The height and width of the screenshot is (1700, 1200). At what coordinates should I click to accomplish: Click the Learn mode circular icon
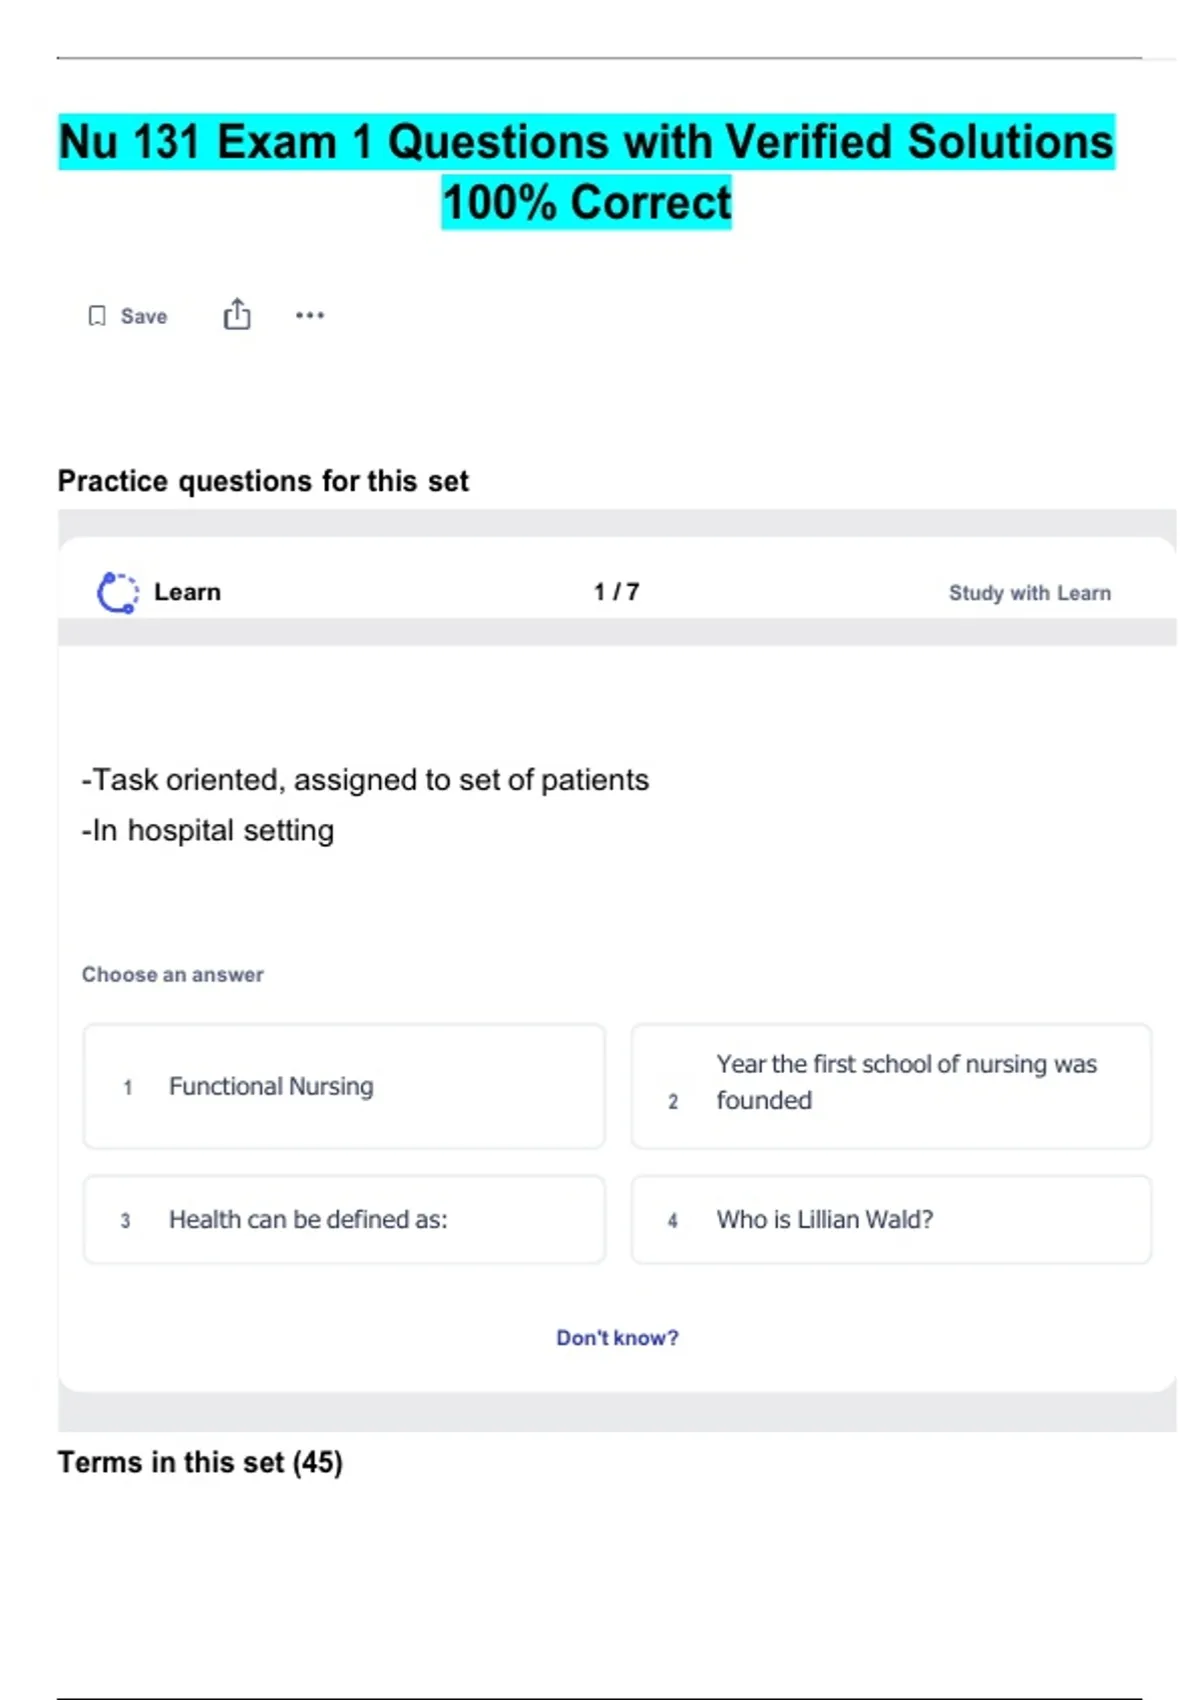117,592
